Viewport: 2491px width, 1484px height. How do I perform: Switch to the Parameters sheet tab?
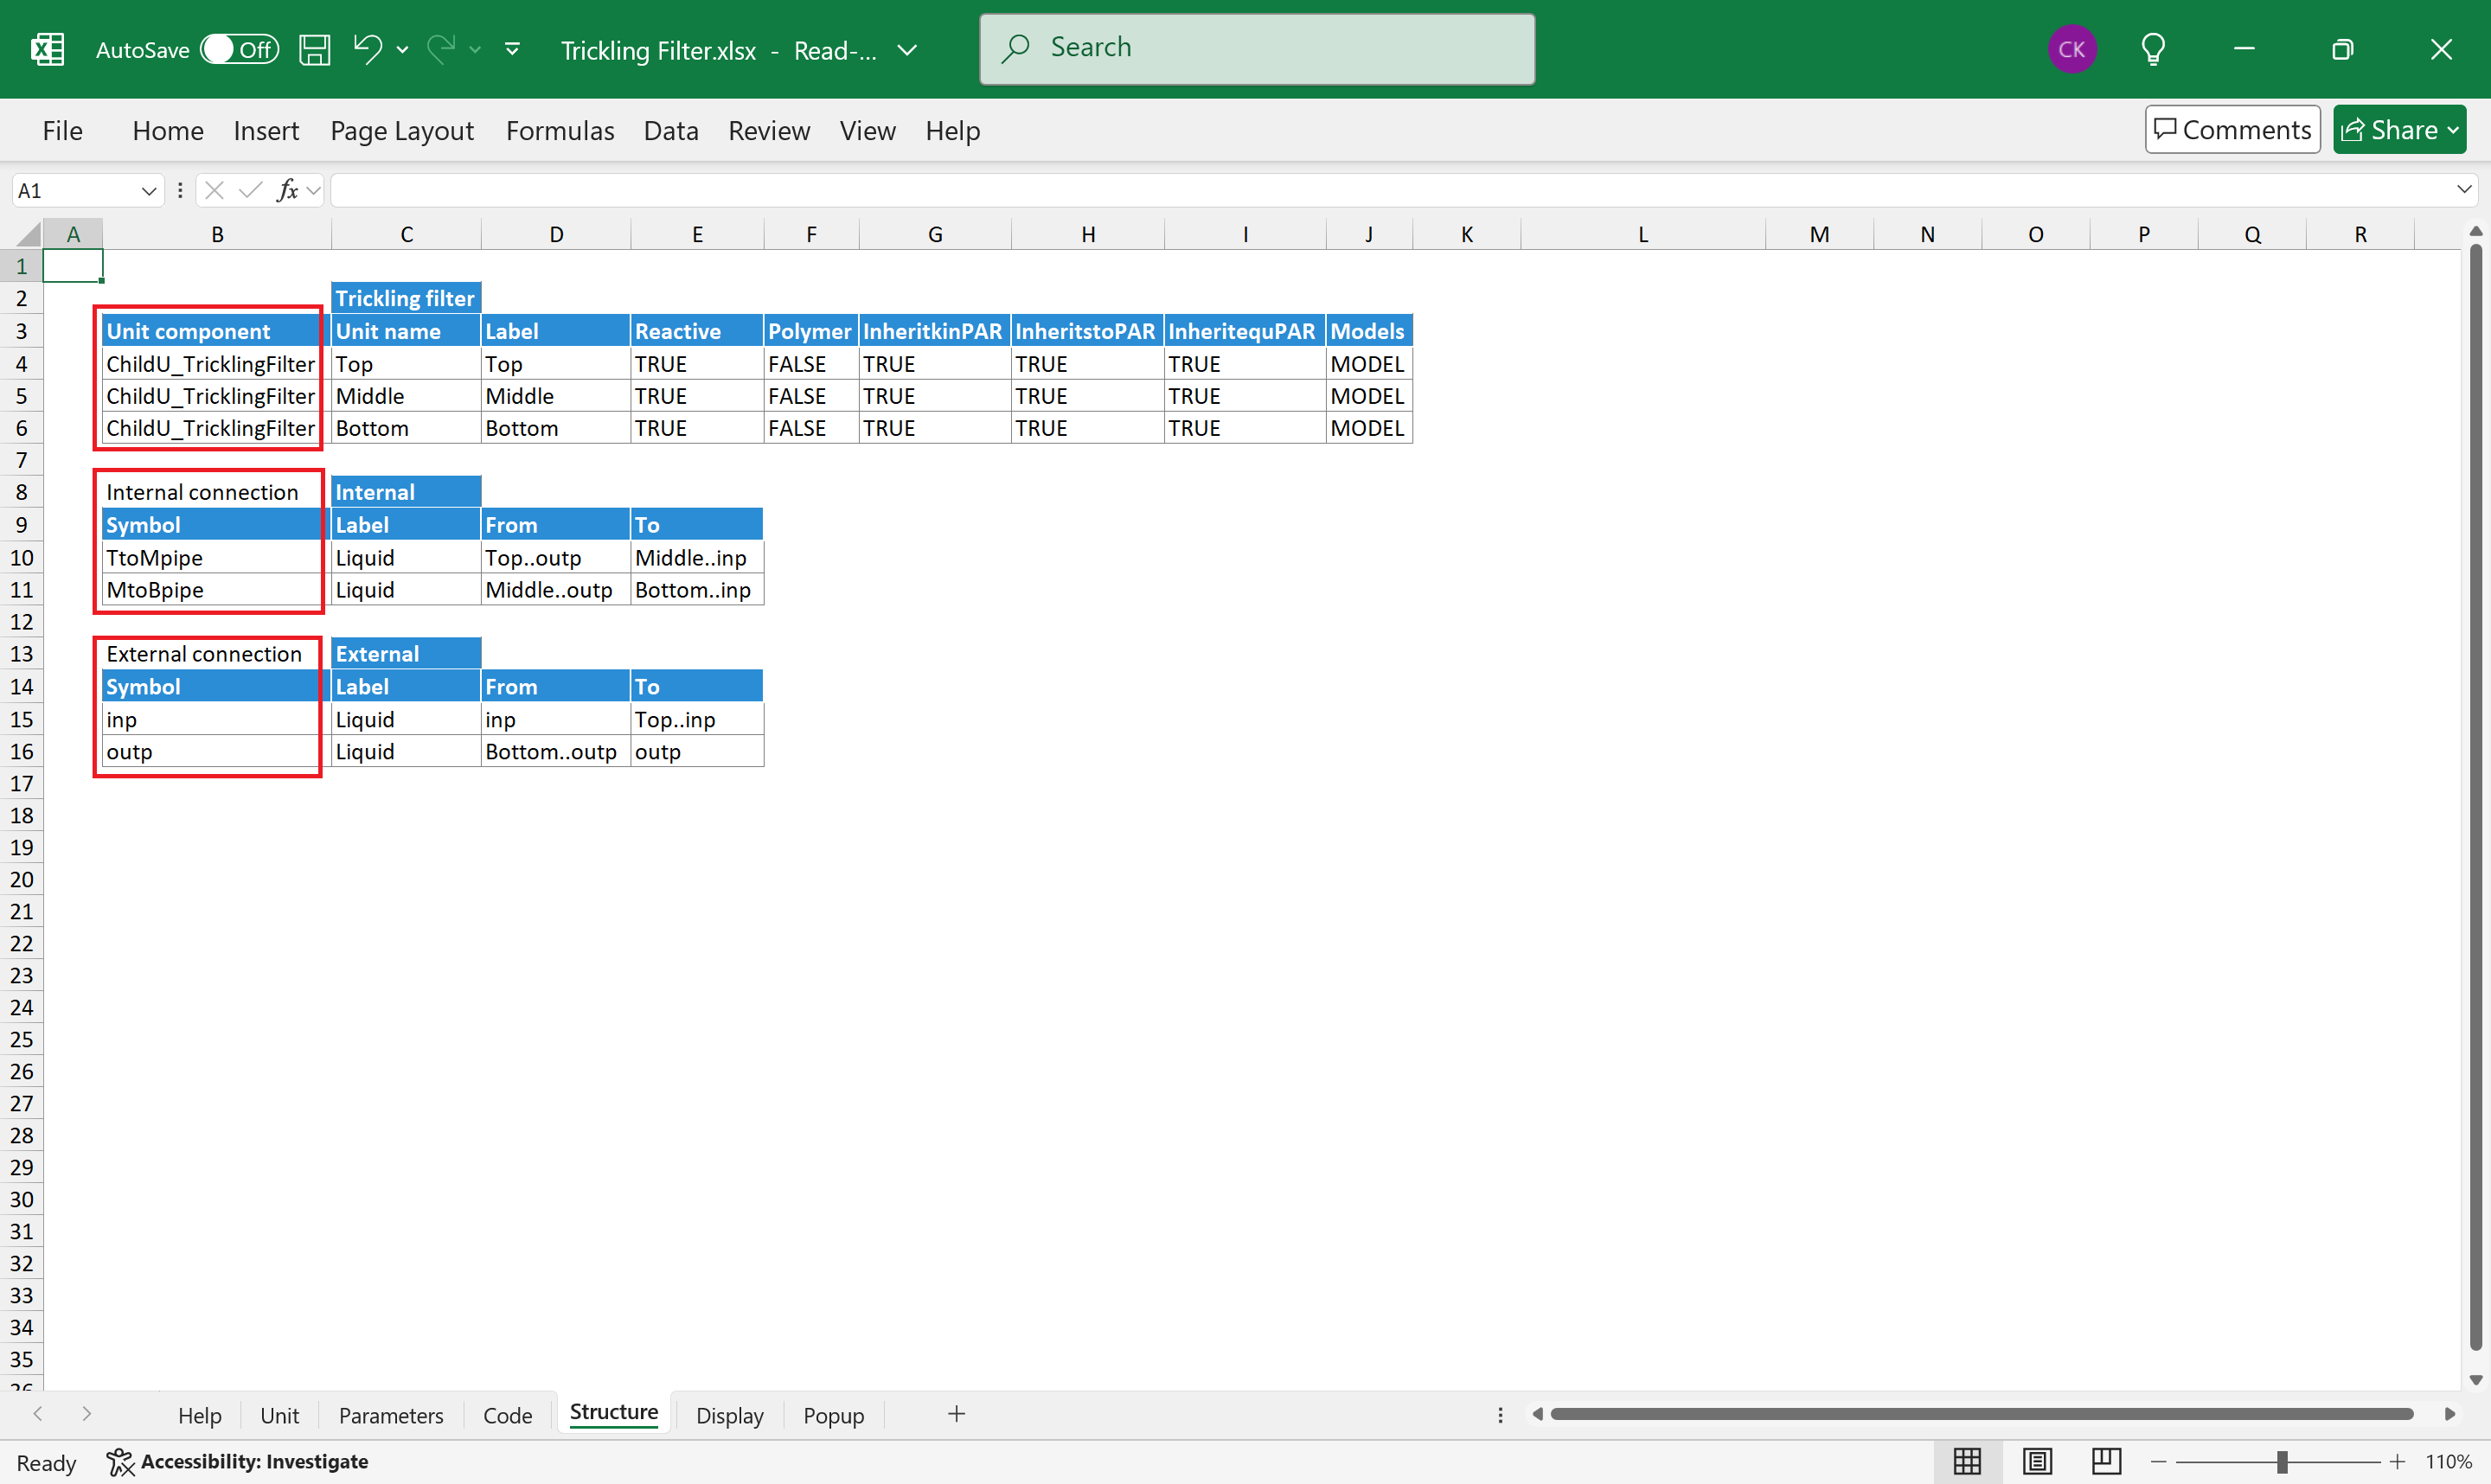[x=391, y=1415]
